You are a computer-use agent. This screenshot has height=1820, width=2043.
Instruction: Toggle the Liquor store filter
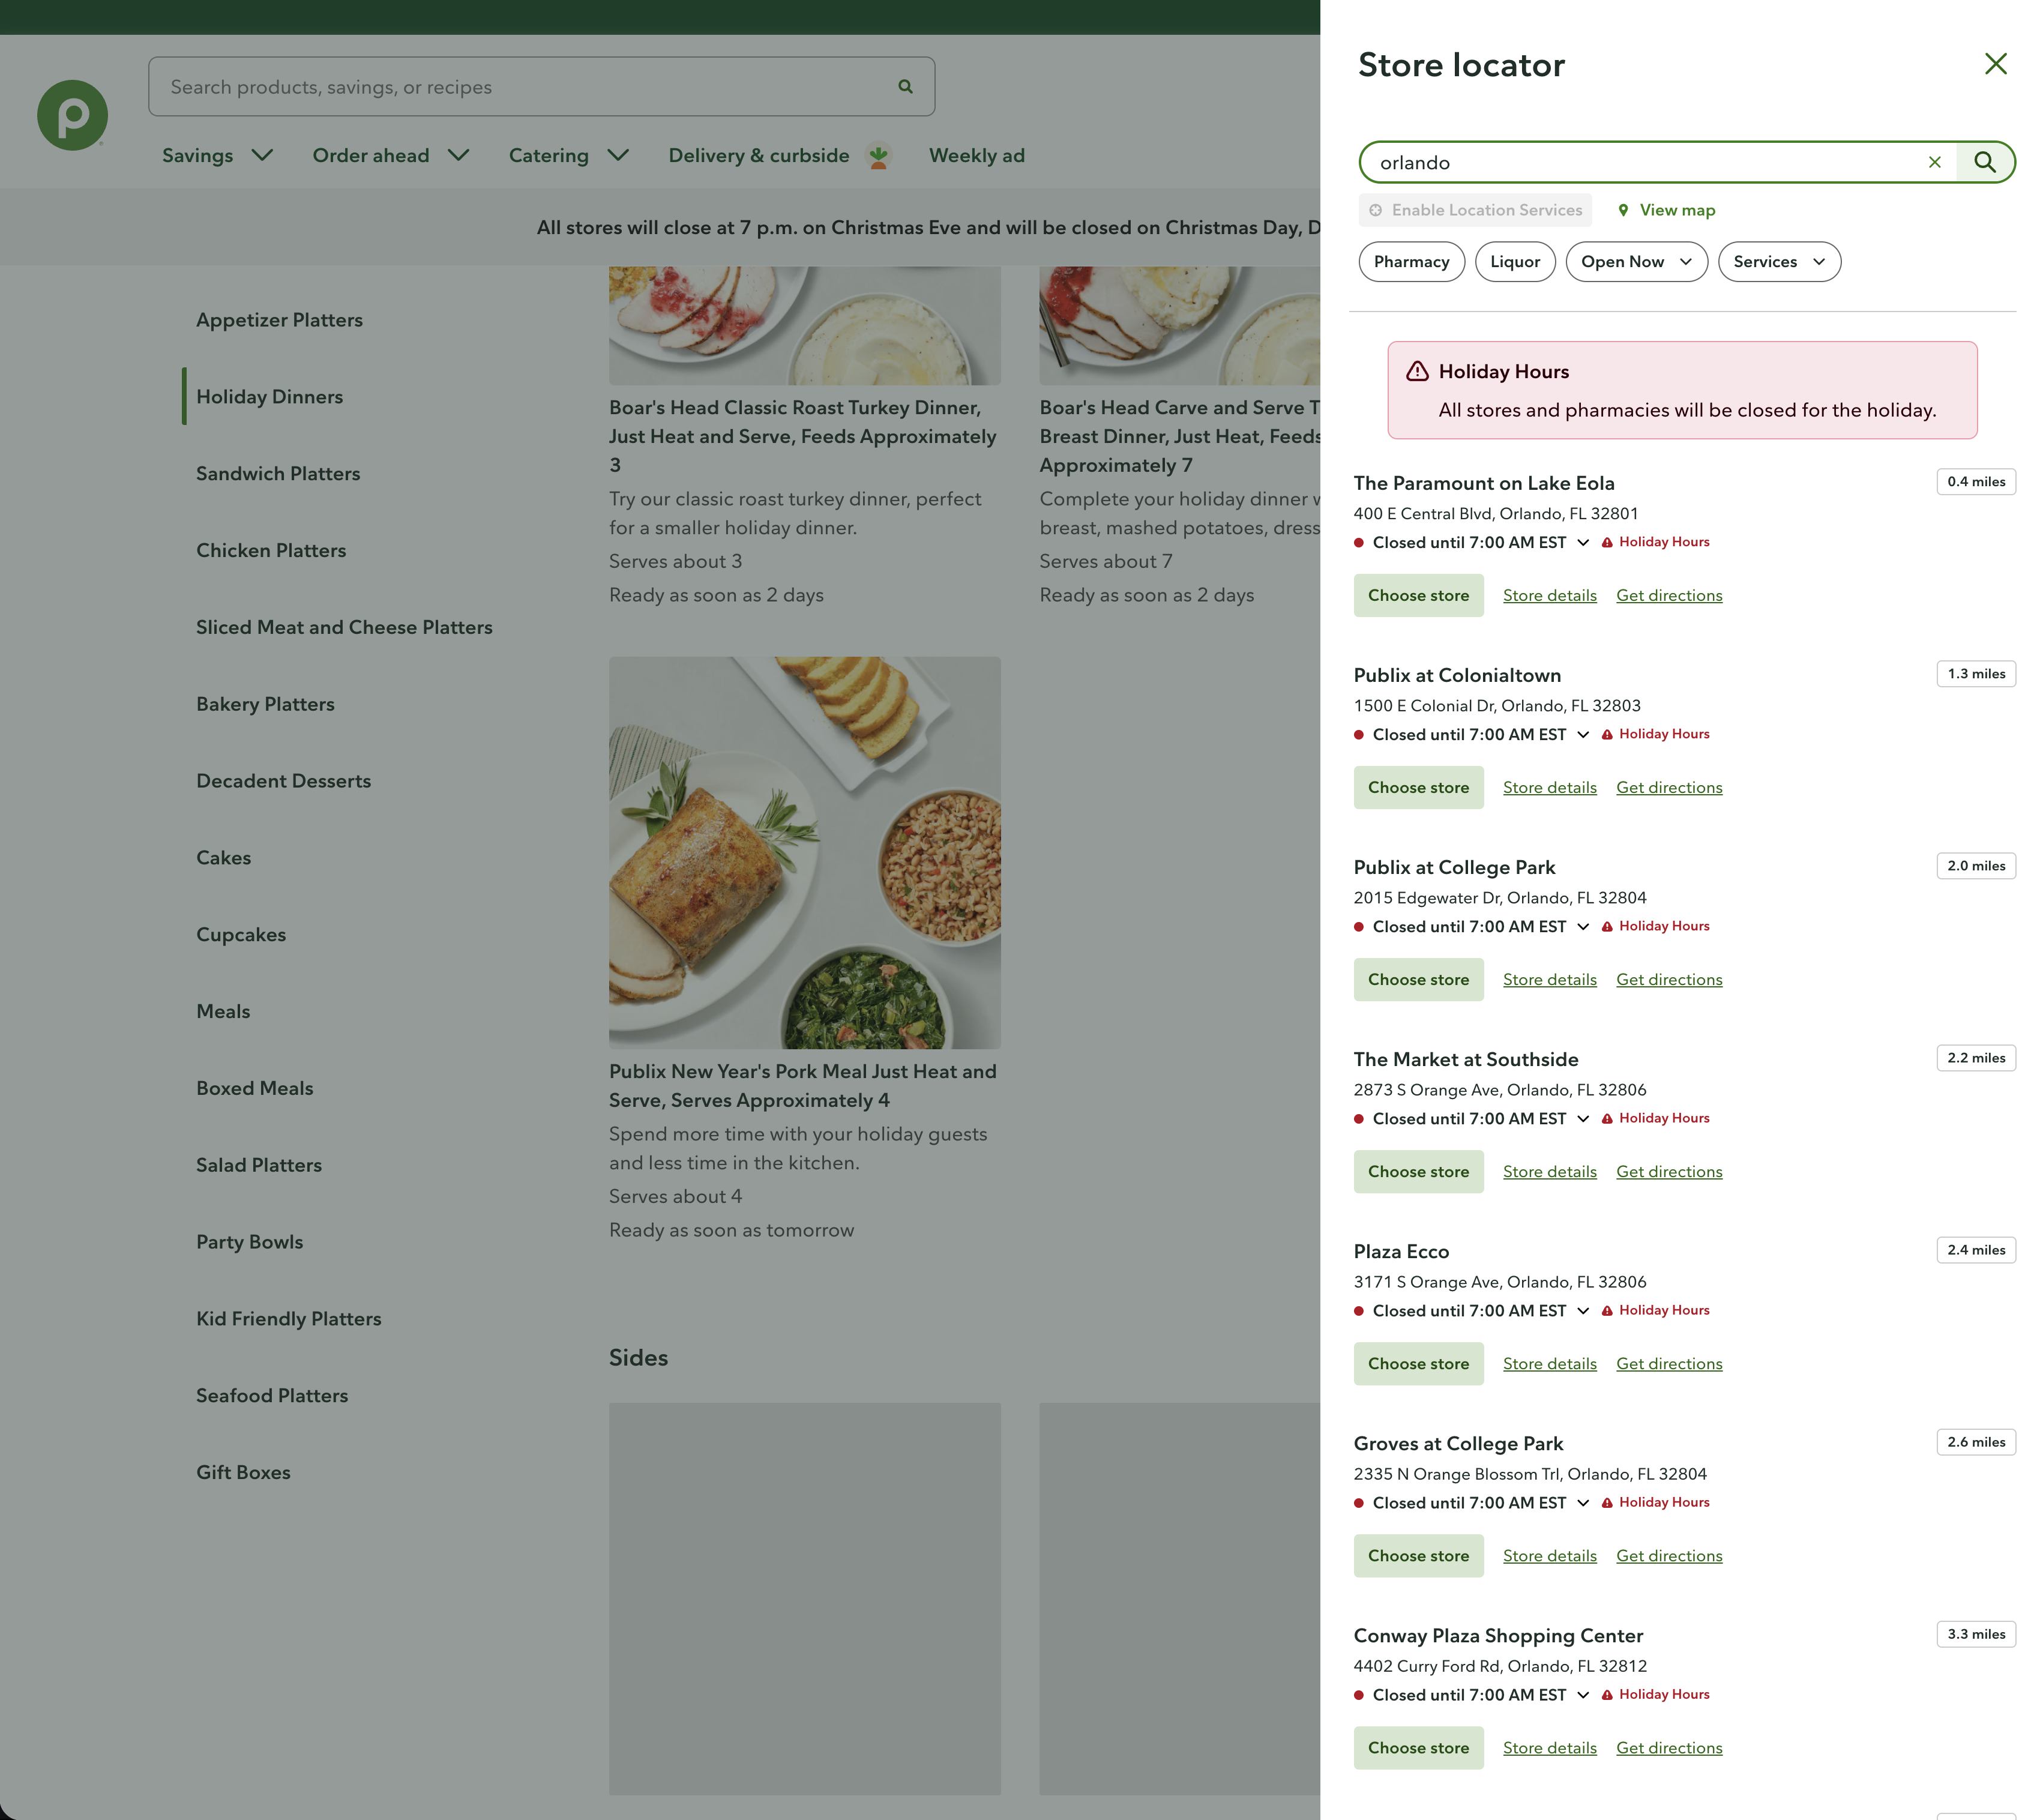coord(1515,261)
